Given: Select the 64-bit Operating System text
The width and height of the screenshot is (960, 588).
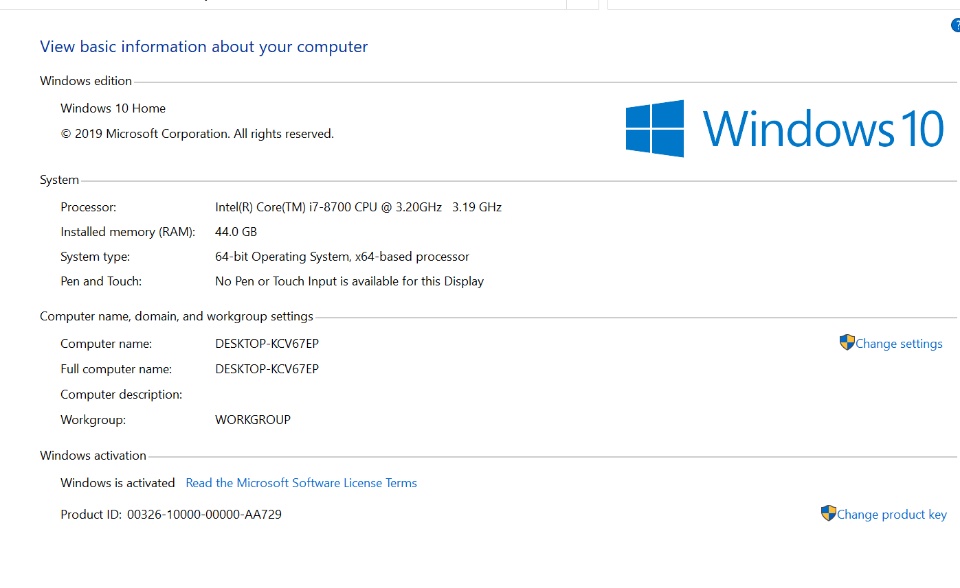Looking at the screenshot, I should pyautogui.click(x=342, y=257).
